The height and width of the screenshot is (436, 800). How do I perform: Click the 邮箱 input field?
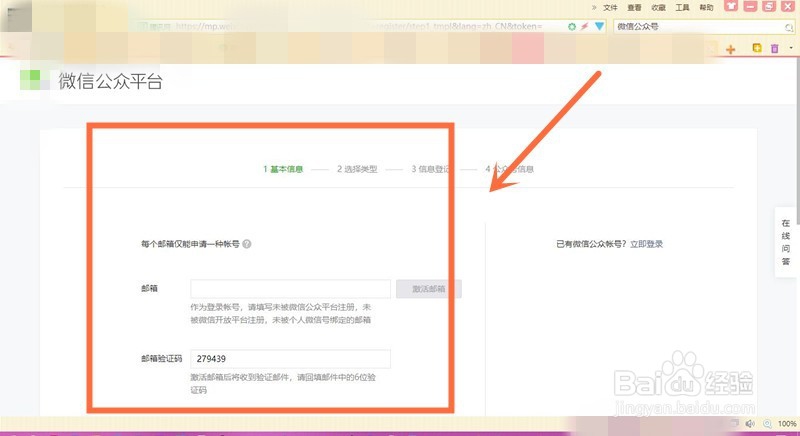pos(291,289)
